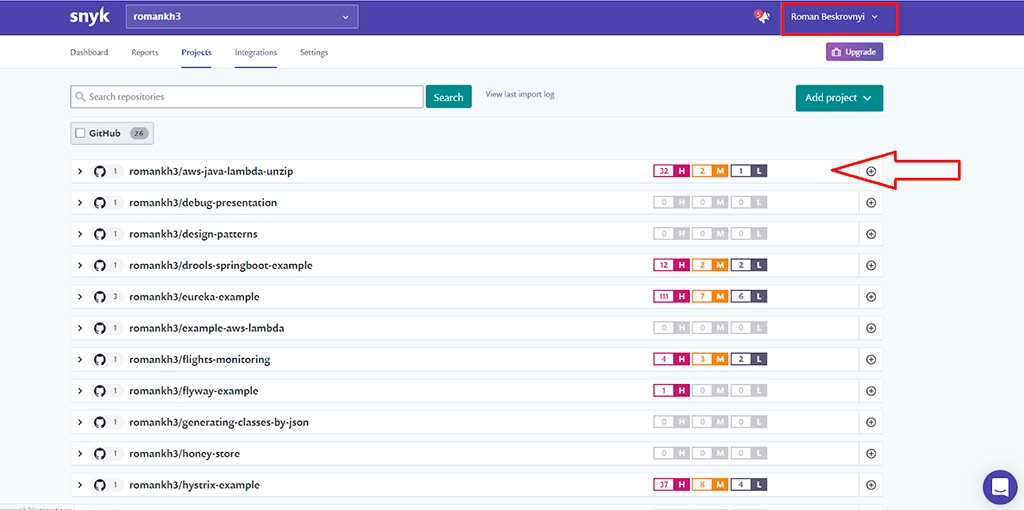
Task: Click GitHub icon on example-aws-lambda row
Action: click(99, 328)
